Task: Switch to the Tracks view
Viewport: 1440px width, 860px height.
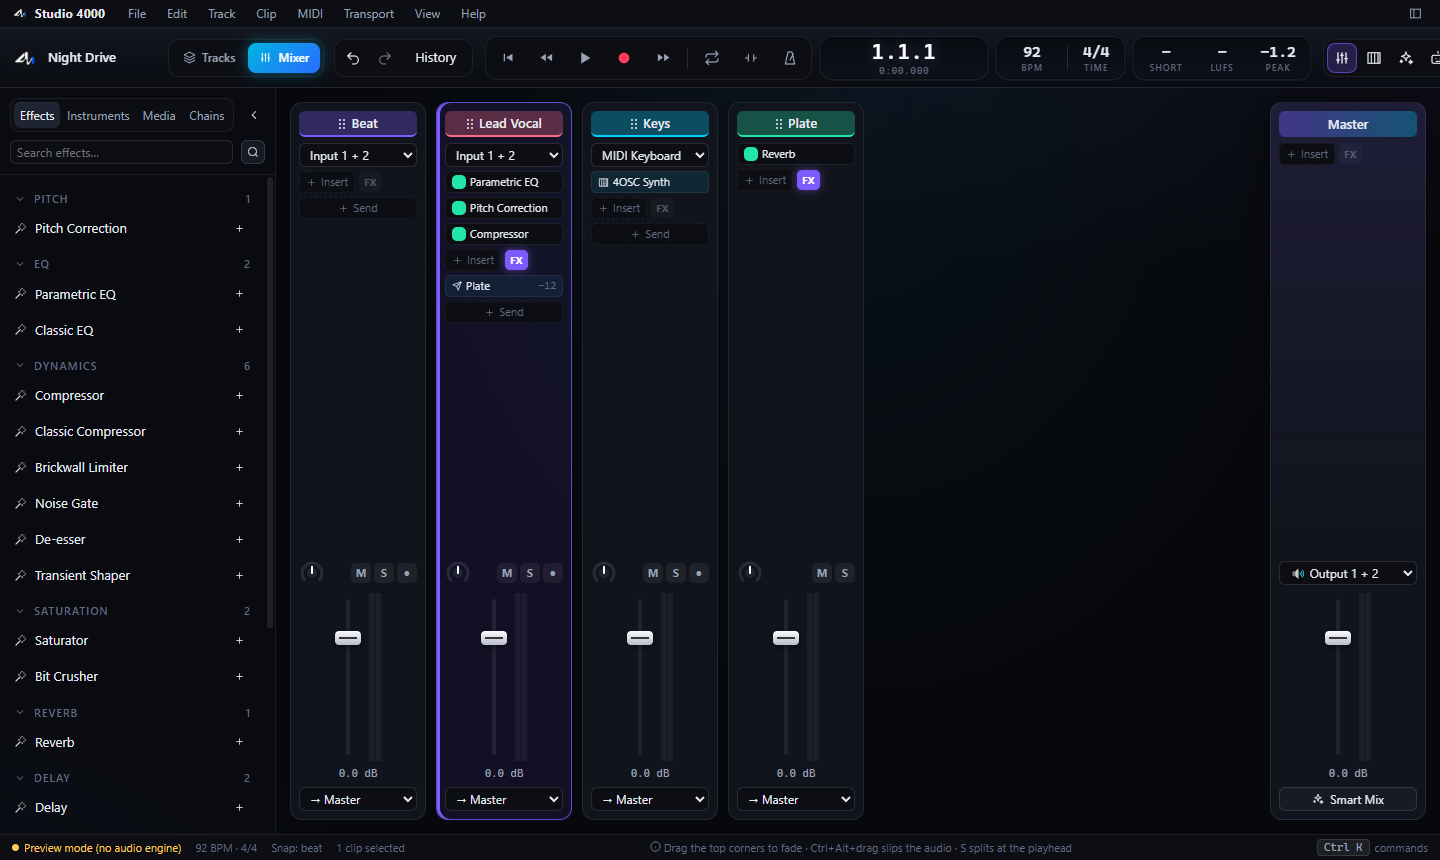Action: coord(209,58)
